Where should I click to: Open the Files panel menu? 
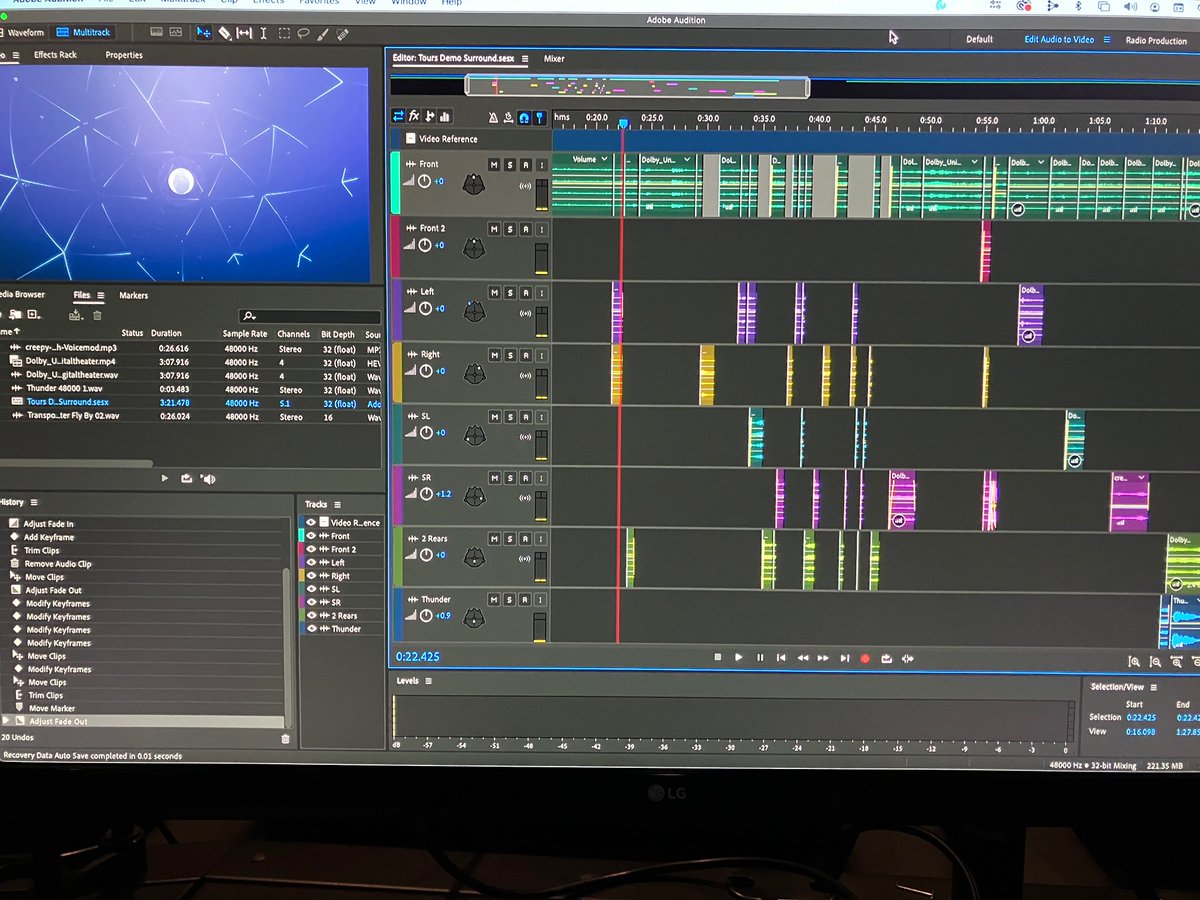(x=101, y=295)
